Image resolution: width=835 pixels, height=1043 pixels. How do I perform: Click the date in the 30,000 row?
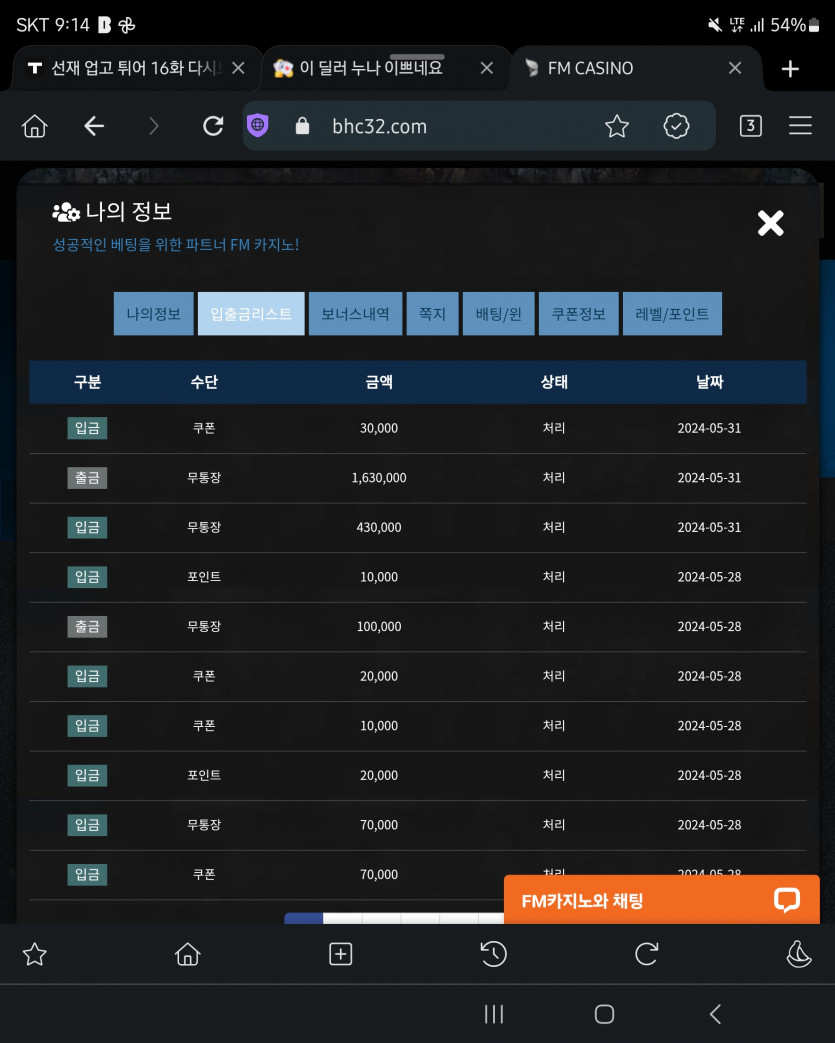[709, 428]
